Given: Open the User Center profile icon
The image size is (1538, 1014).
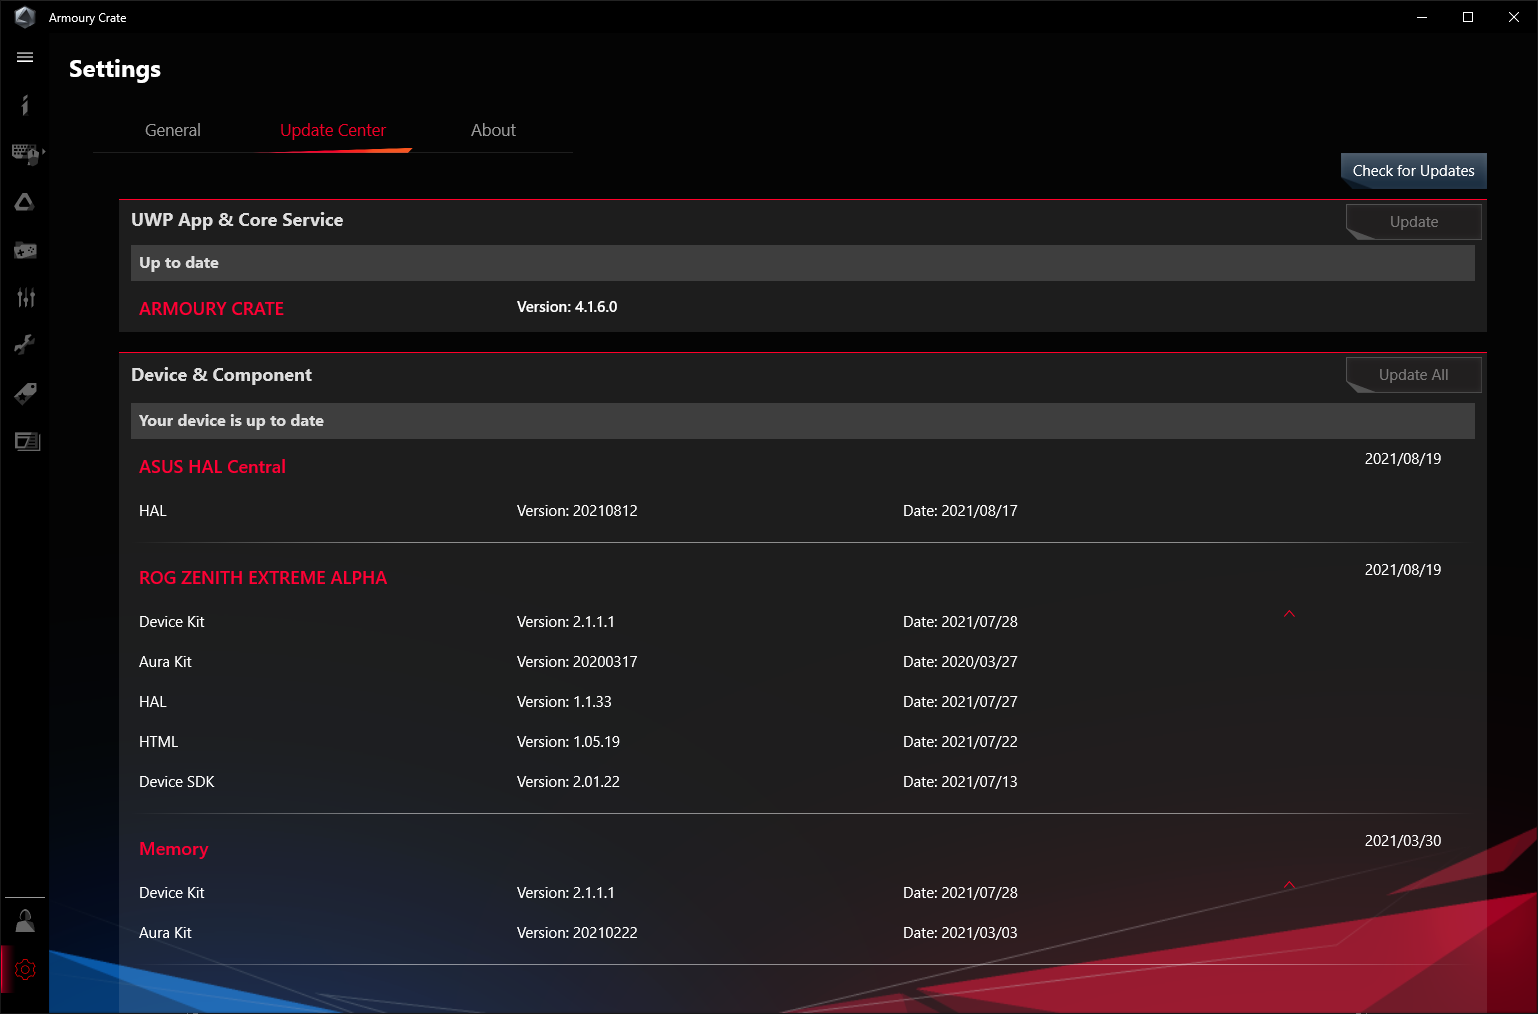Looking at the screenshot, I should 25,921.
